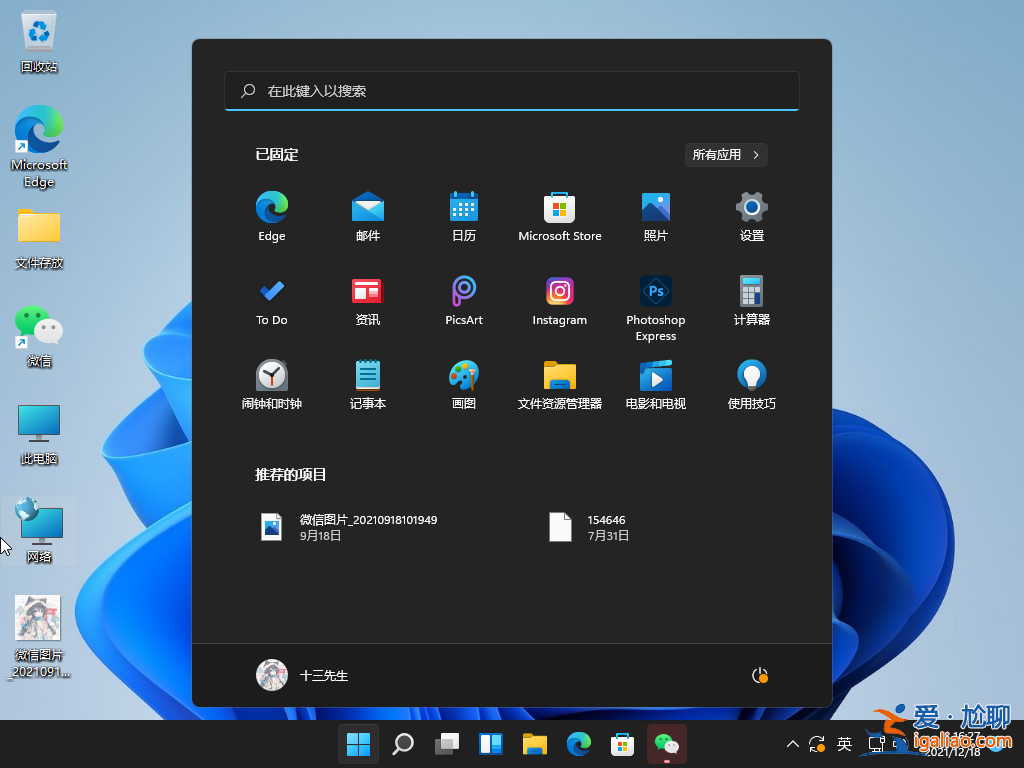Viewport: 1024px width, 768px height.
Task: Open the power options menu
Action: (x=759, y=675)
